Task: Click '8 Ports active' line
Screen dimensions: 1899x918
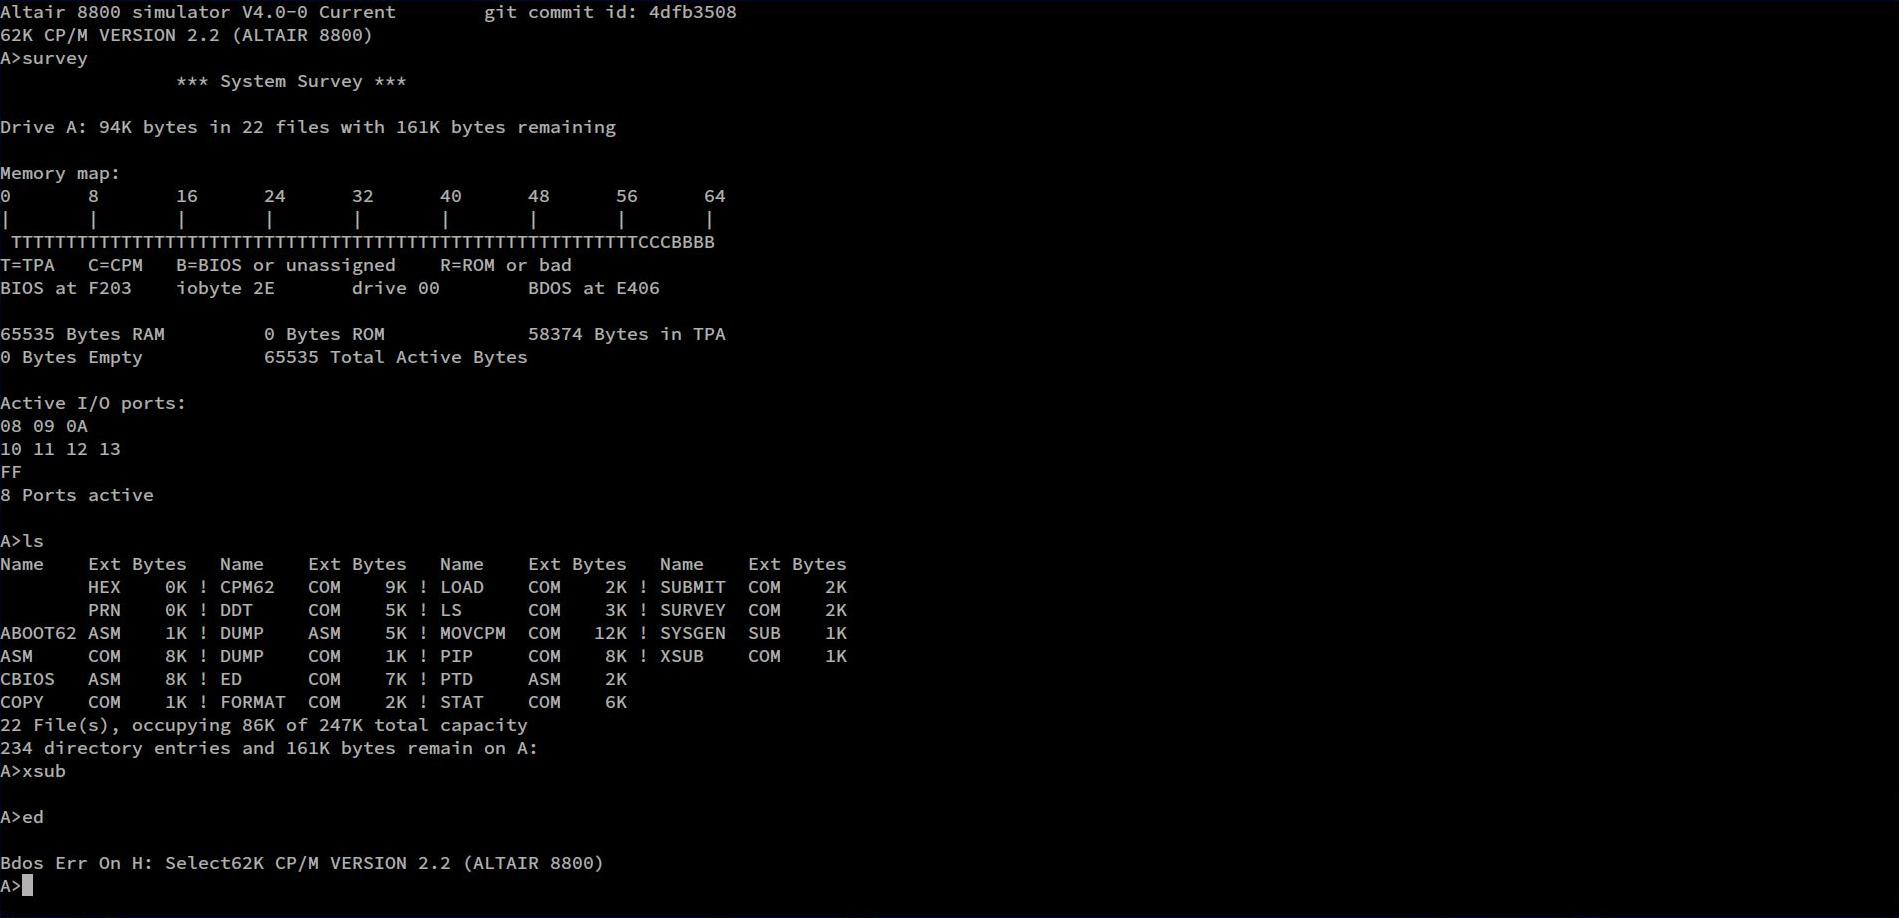Action: 77,495
